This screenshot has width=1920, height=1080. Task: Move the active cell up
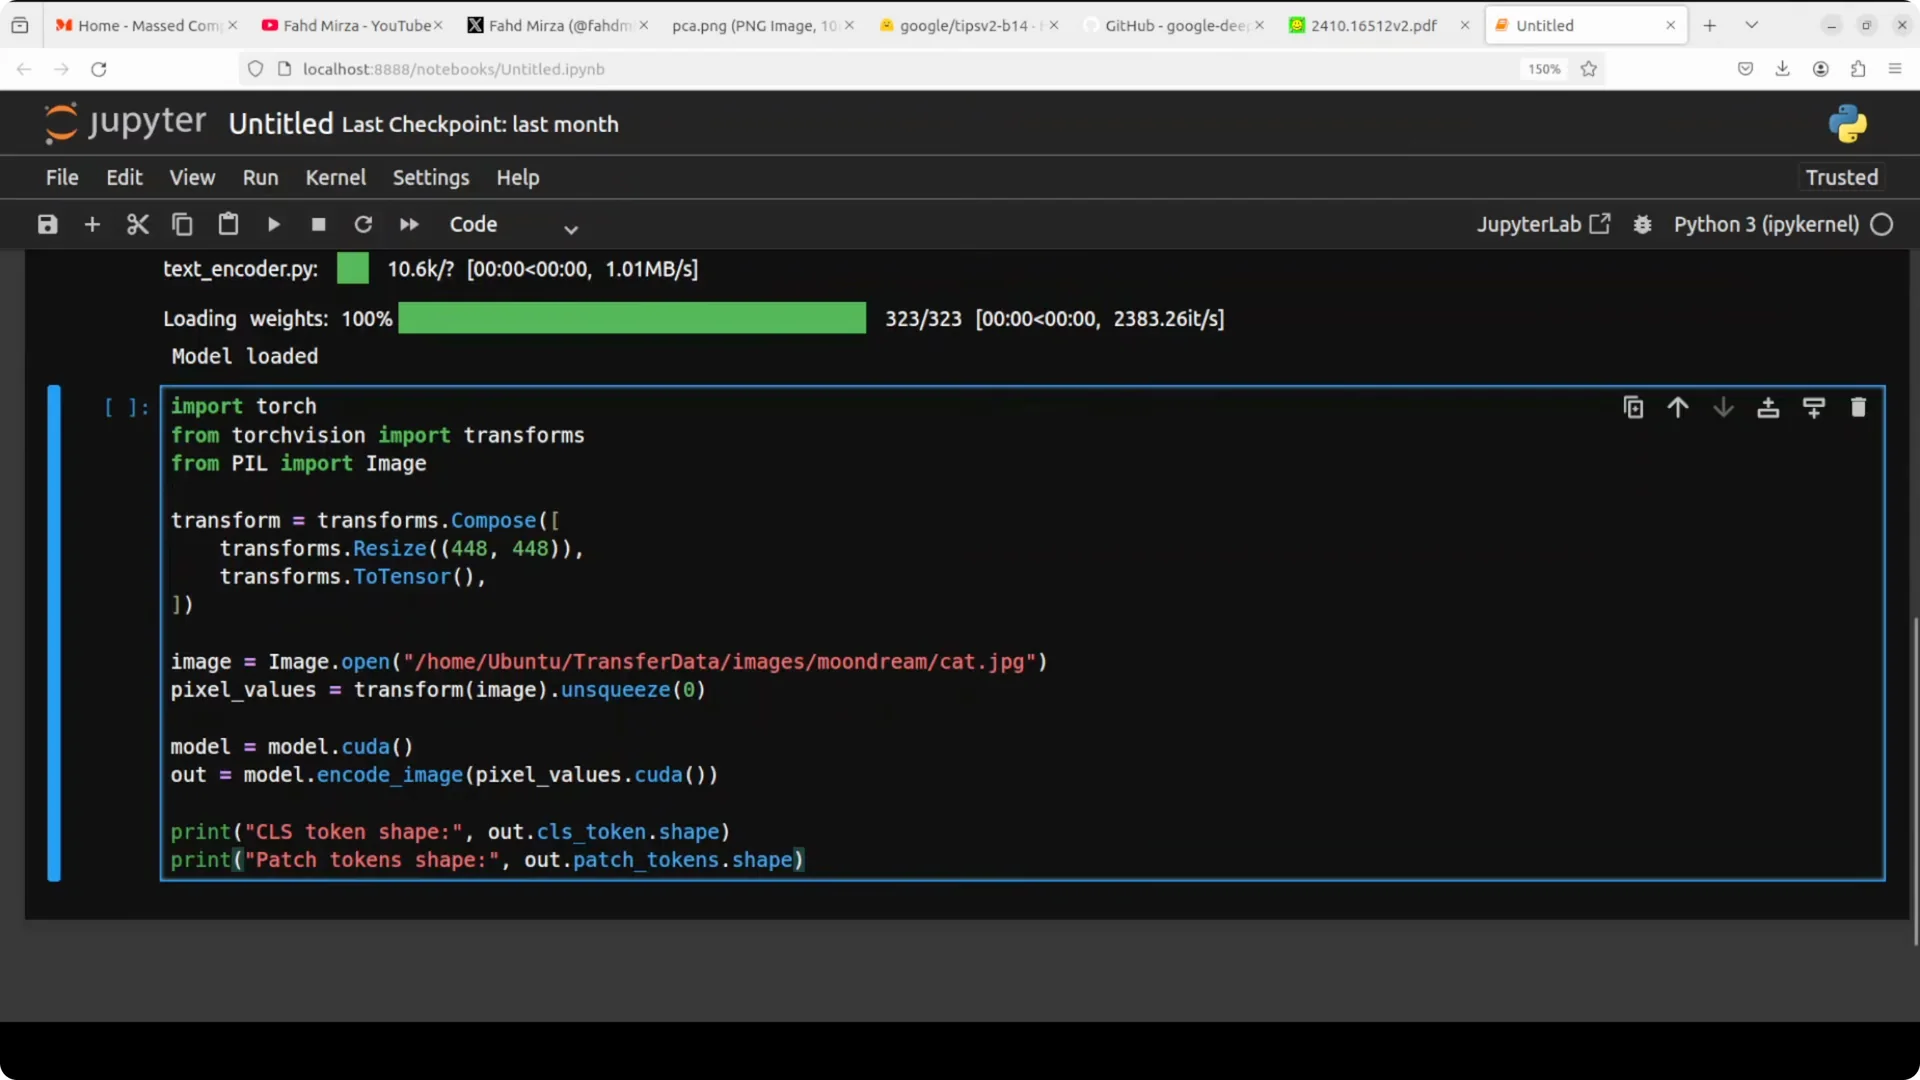tap(1678, 407)
